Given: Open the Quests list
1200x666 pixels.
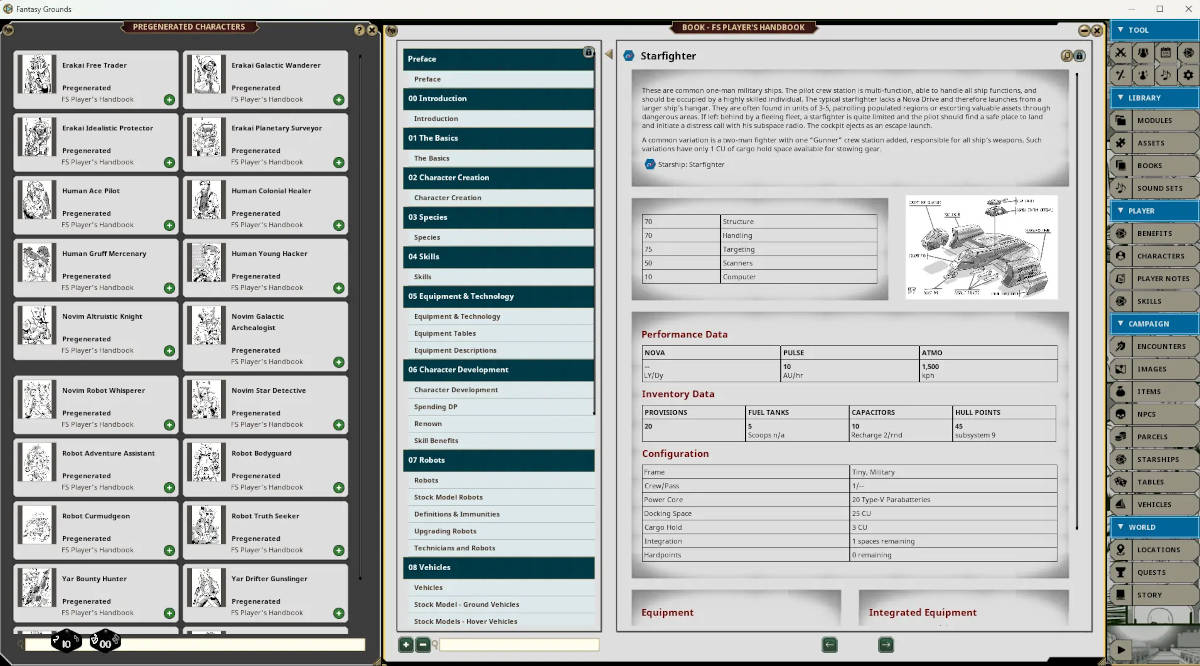Looking at the screenshot, I should (1154, 573).
